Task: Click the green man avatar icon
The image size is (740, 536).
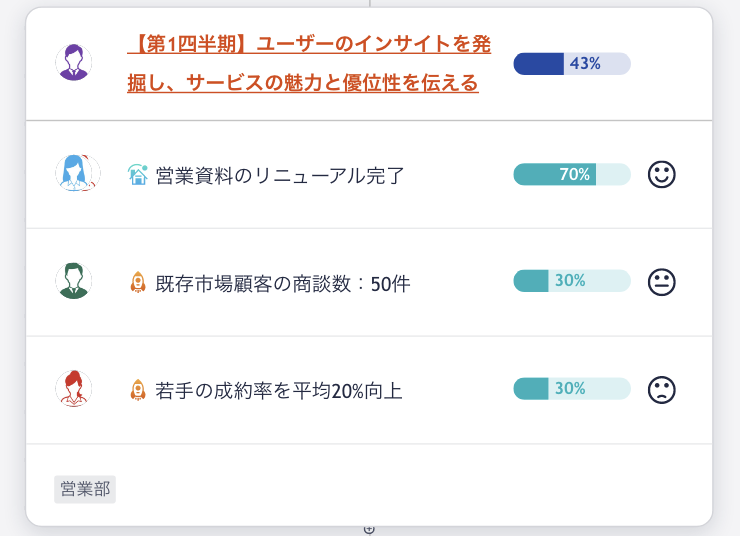Action: click(74, 281)
